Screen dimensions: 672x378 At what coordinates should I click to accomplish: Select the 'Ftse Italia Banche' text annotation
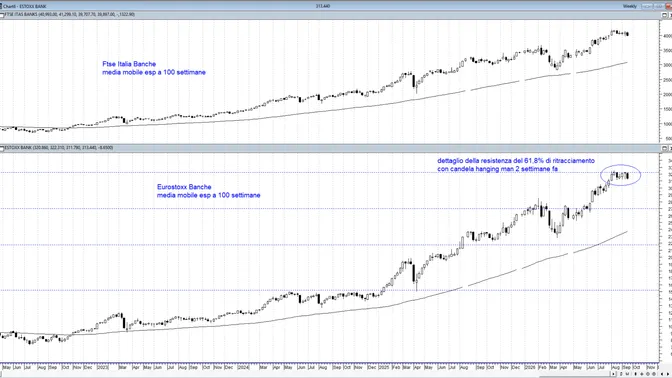(129, 64)
